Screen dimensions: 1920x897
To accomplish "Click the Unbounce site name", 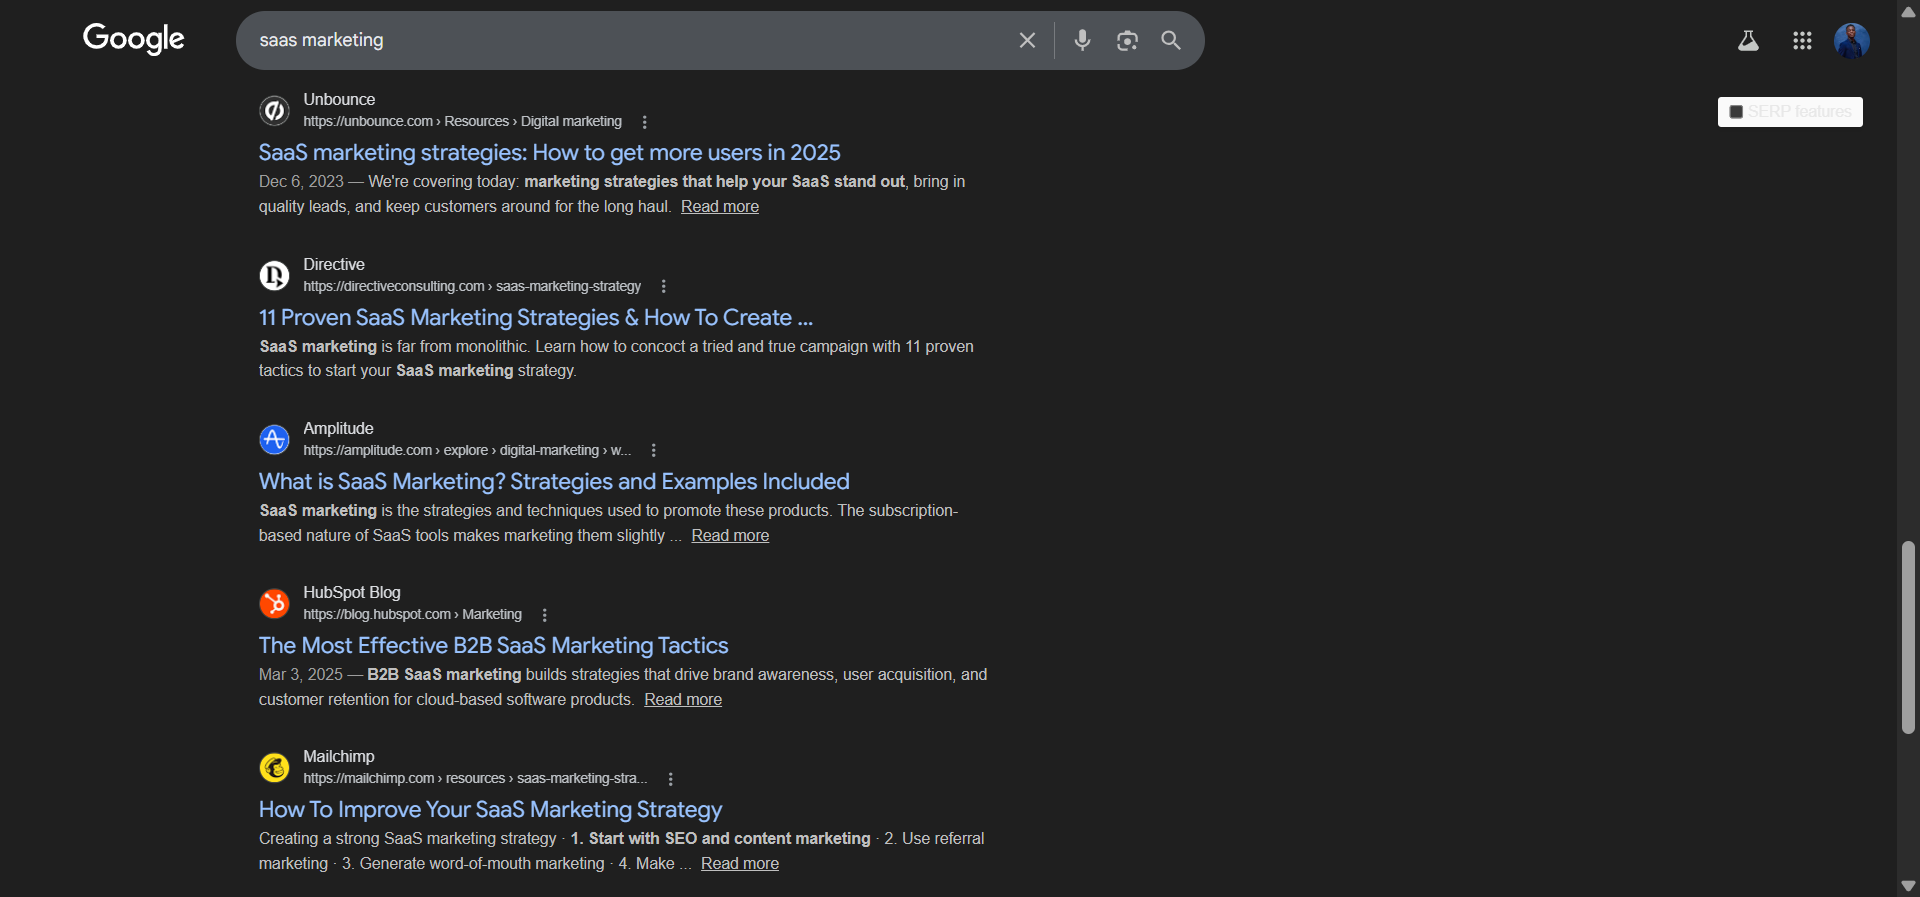I will [339, 100].
